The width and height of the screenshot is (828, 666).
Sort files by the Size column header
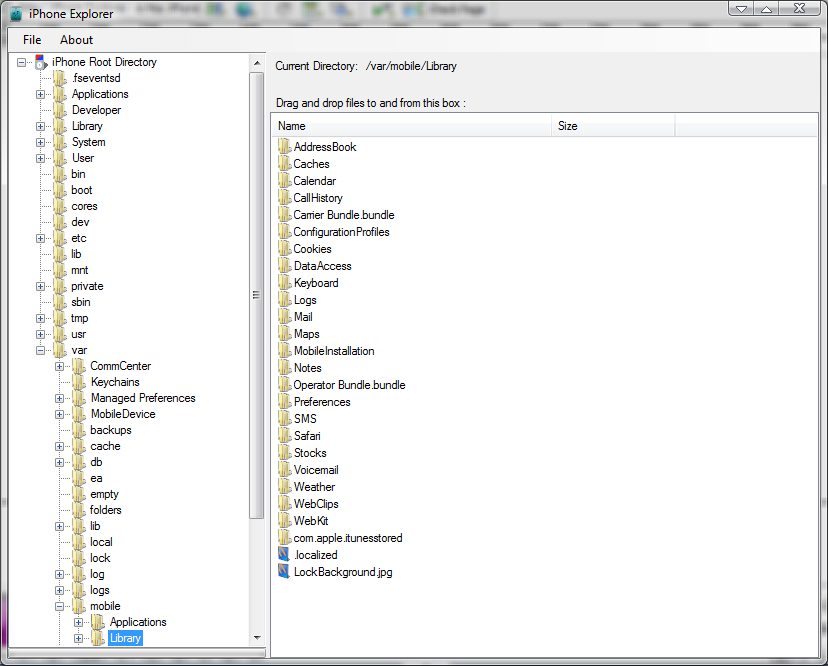[x=614, y=126]
